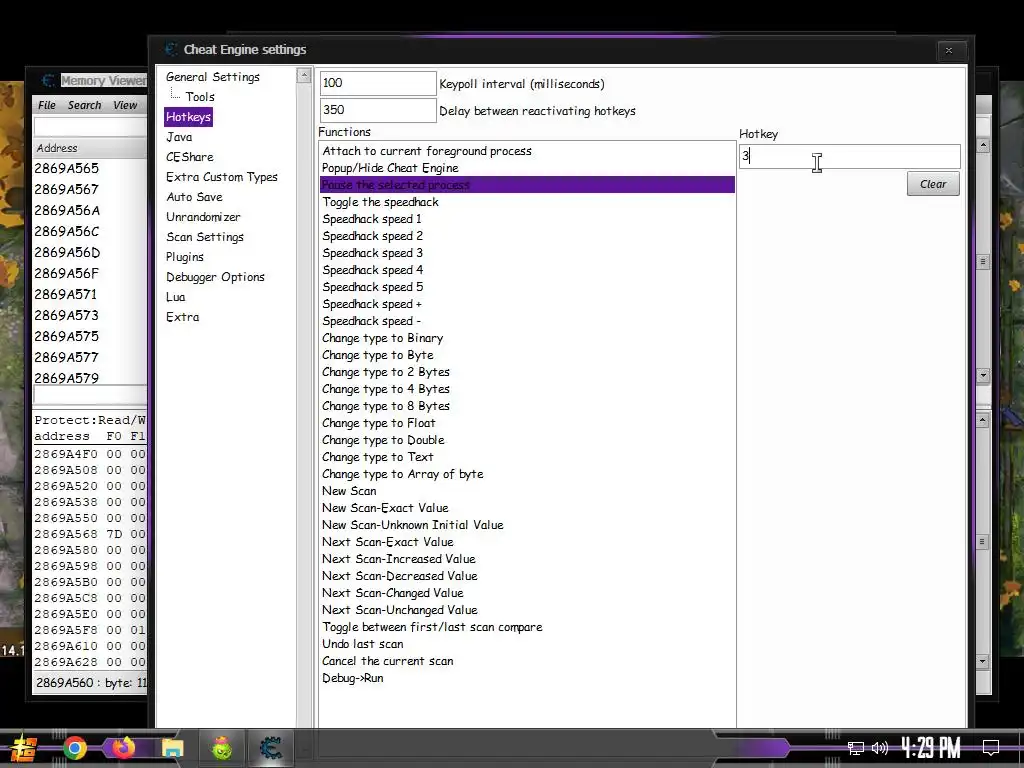Switch to the green game icon on taskbar
Screen dimensions: 1024x768
222,748
